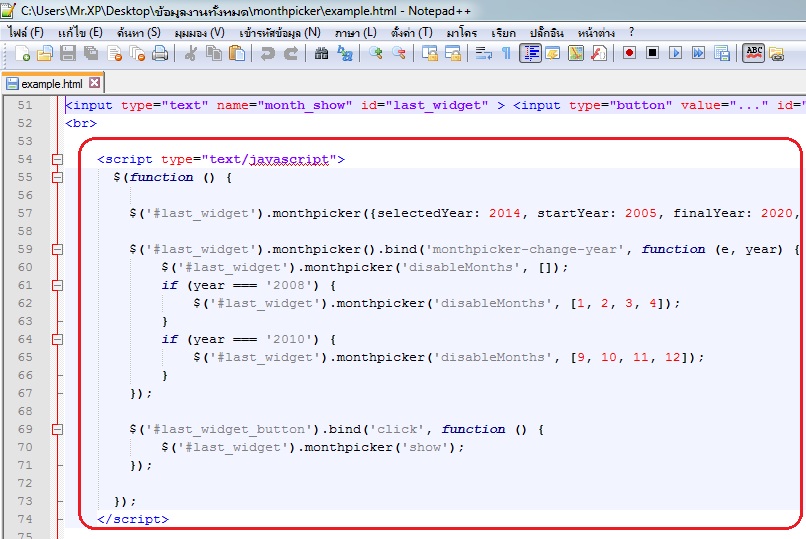
Task: Click the Print toolbar icon
Action: (x=159, y=54)
